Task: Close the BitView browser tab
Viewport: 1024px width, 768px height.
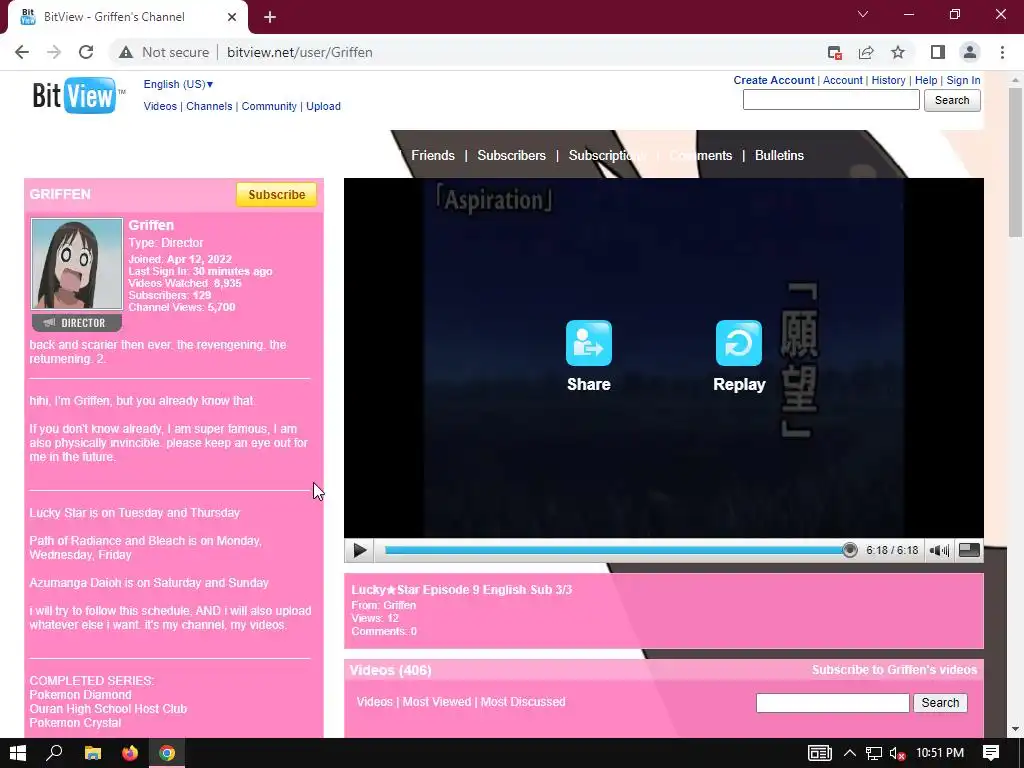Action: point(232,17)
